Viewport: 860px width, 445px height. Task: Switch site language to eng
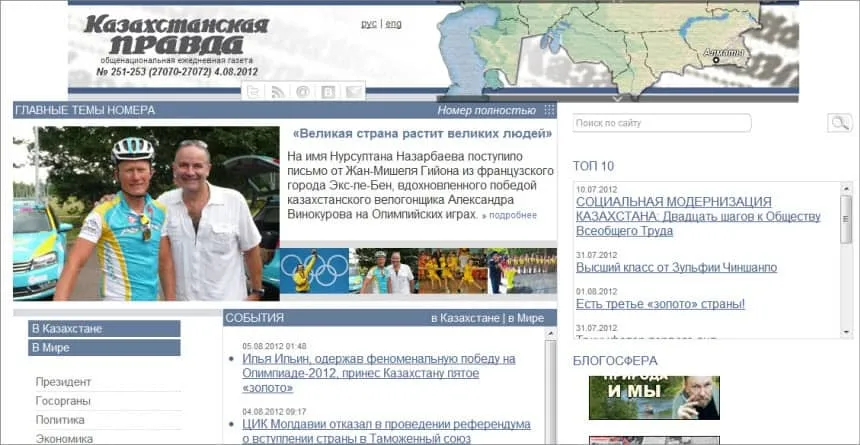393,23
